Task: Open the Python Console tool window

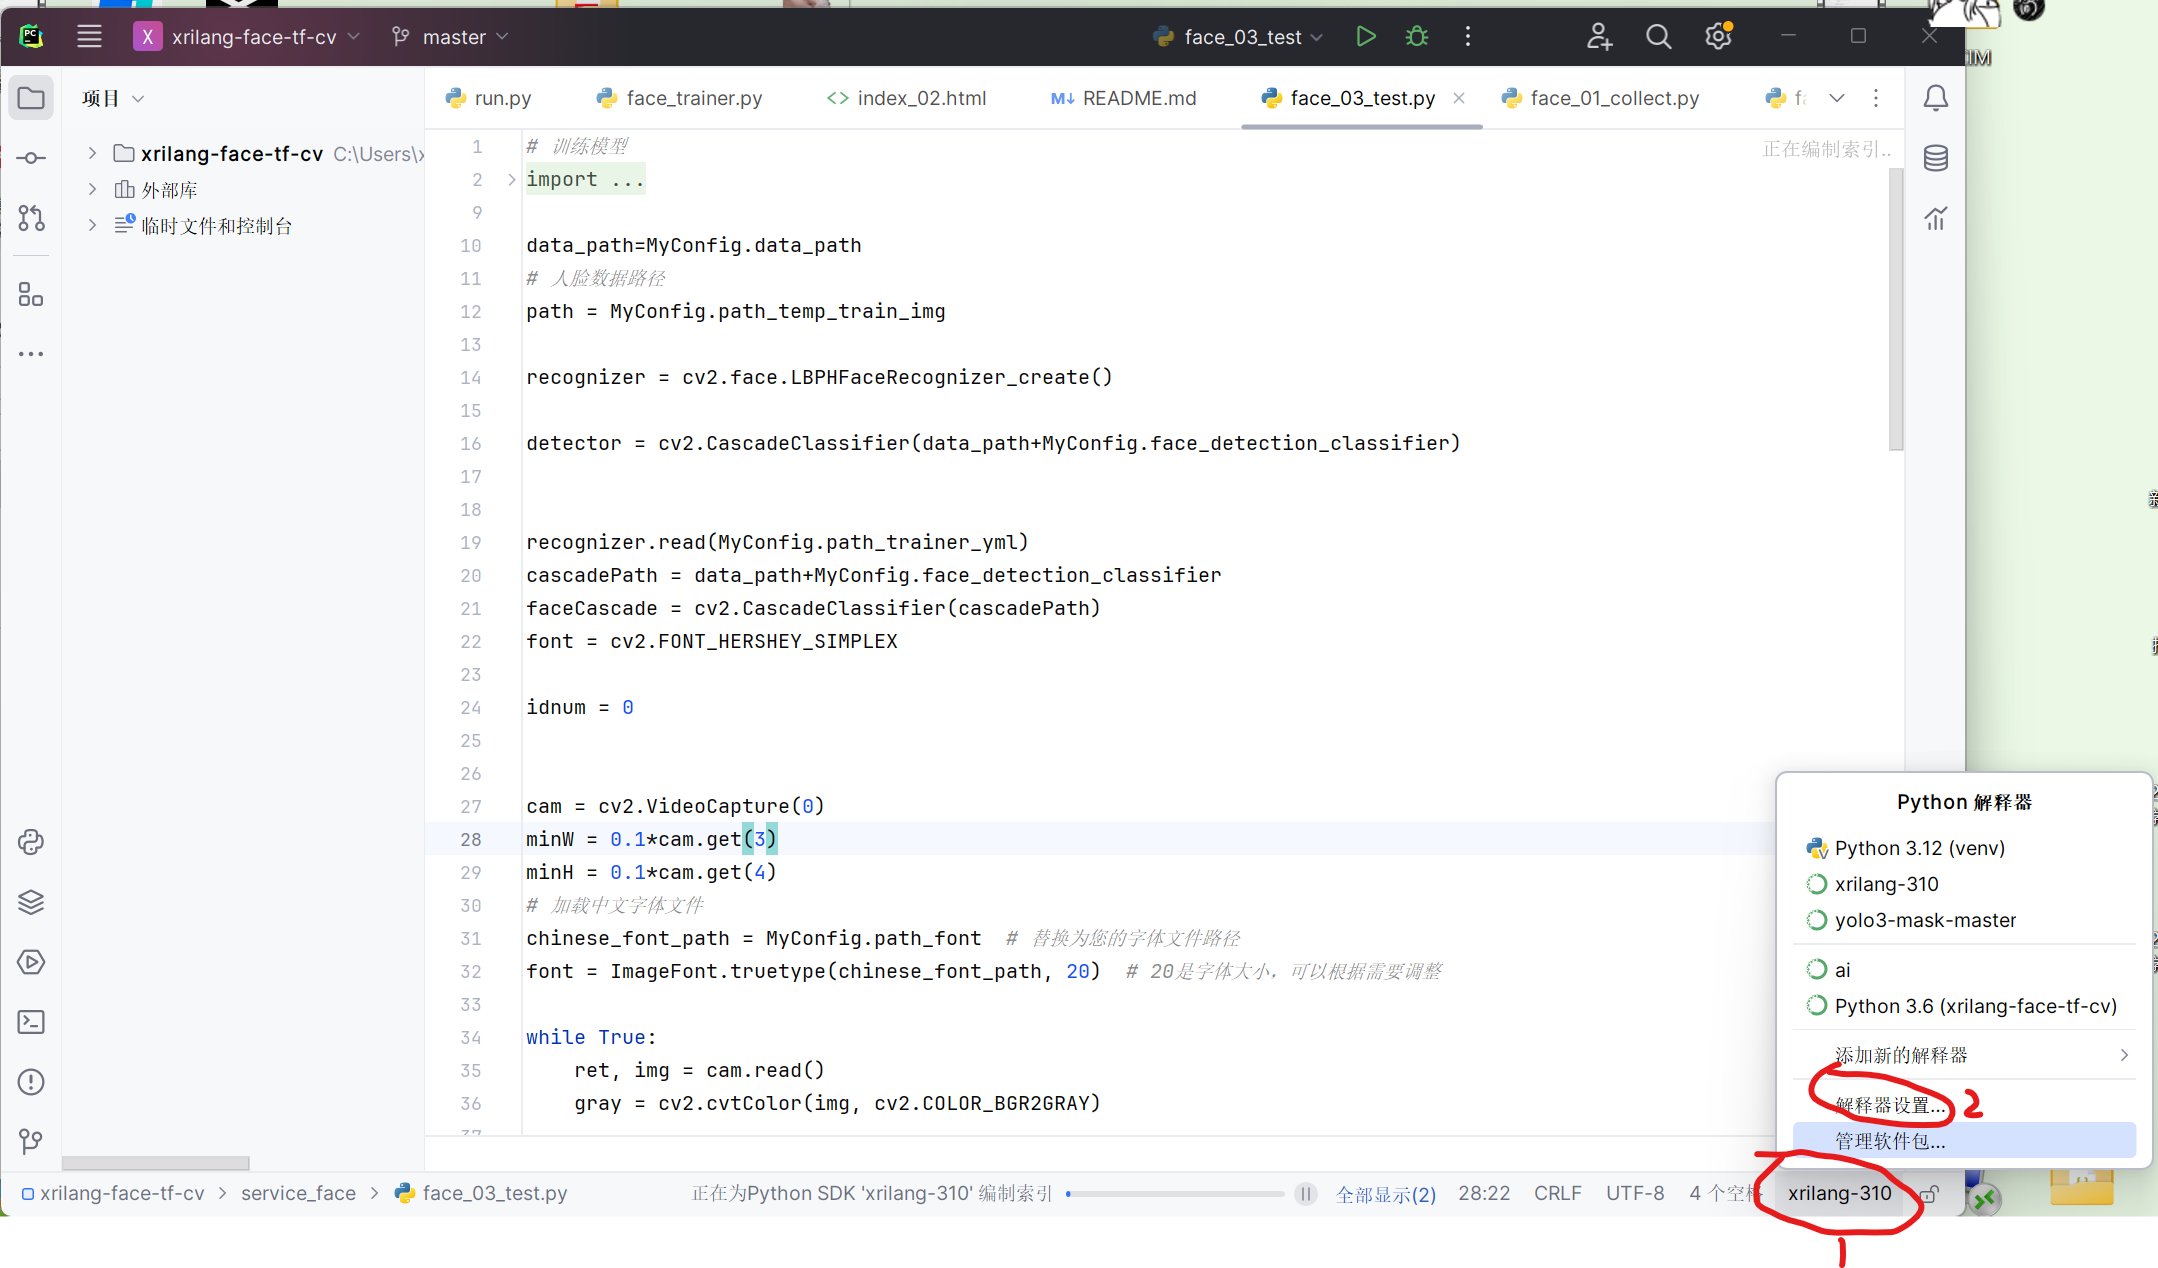Action: 31,842
